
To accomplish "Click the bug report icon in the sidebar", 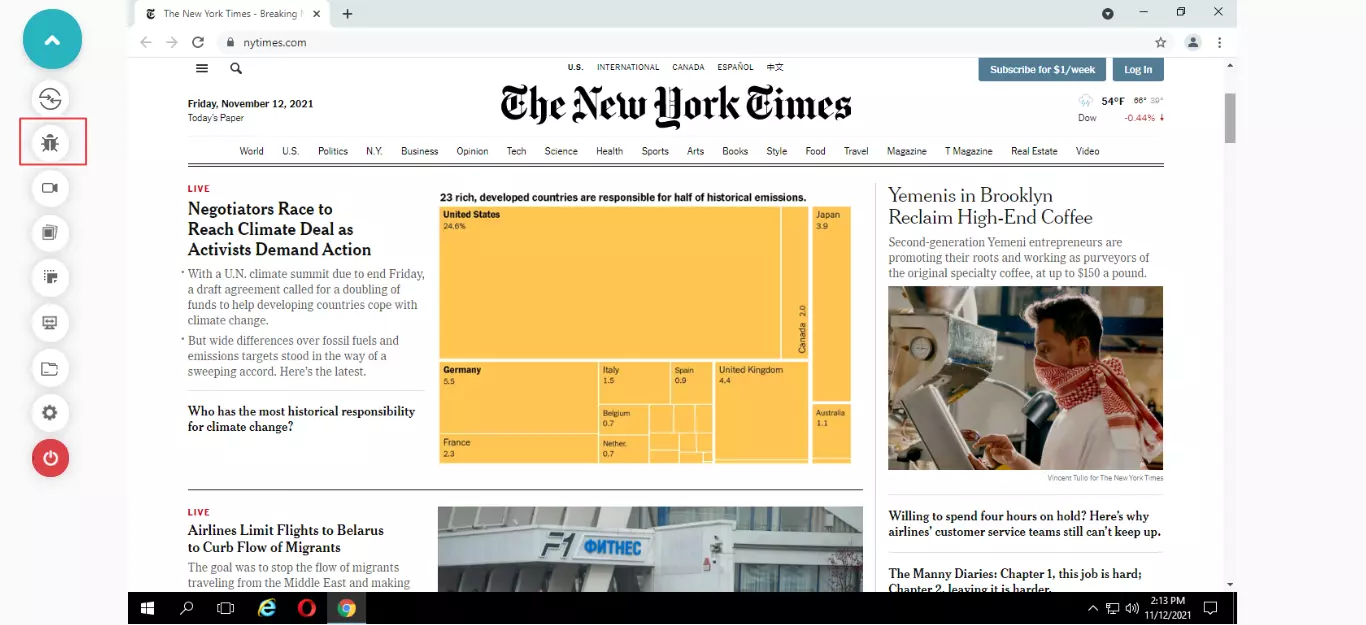I will click(51, 143).
